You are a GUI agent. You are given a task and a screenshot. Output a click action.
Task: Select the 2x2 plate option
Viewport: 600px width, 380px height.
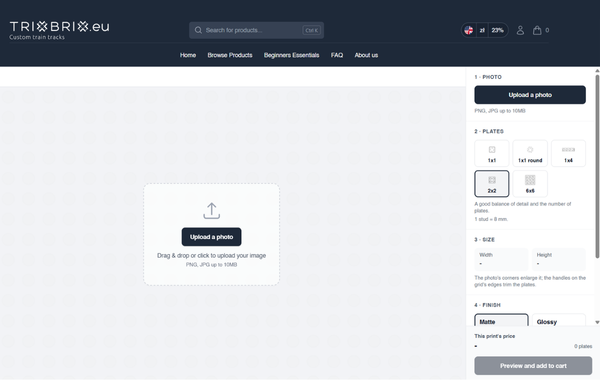492,184
